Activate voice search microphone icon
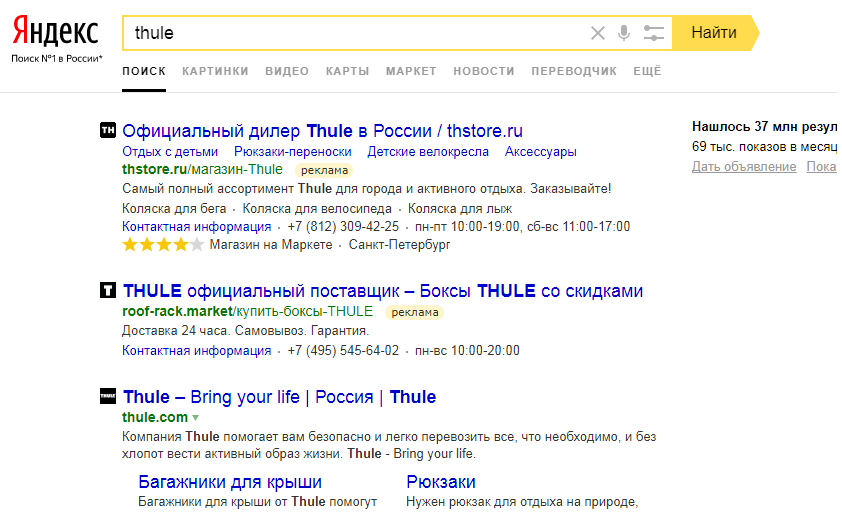The image size is (842, 512). pos(625,33)
